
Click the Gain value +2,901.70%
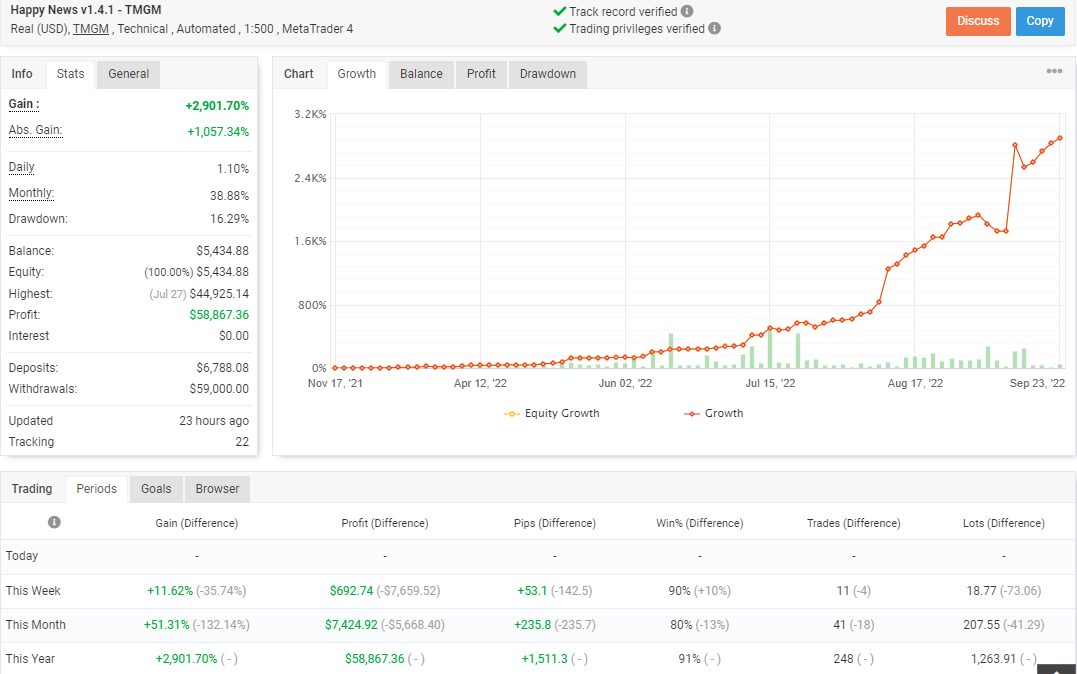click(217, 106)
